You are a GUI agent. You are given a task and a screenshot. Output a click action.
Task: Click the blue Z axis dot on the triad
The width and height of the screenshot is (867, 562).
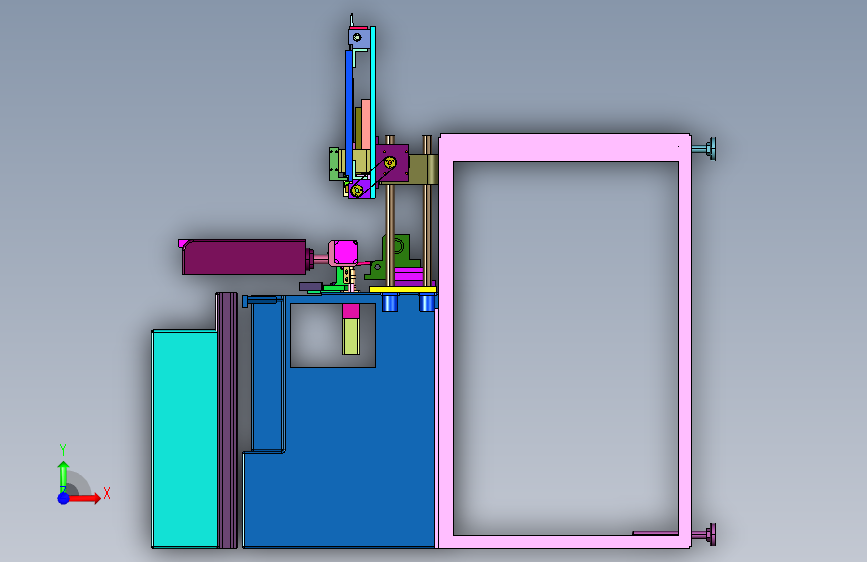click(x=64, y=498)
